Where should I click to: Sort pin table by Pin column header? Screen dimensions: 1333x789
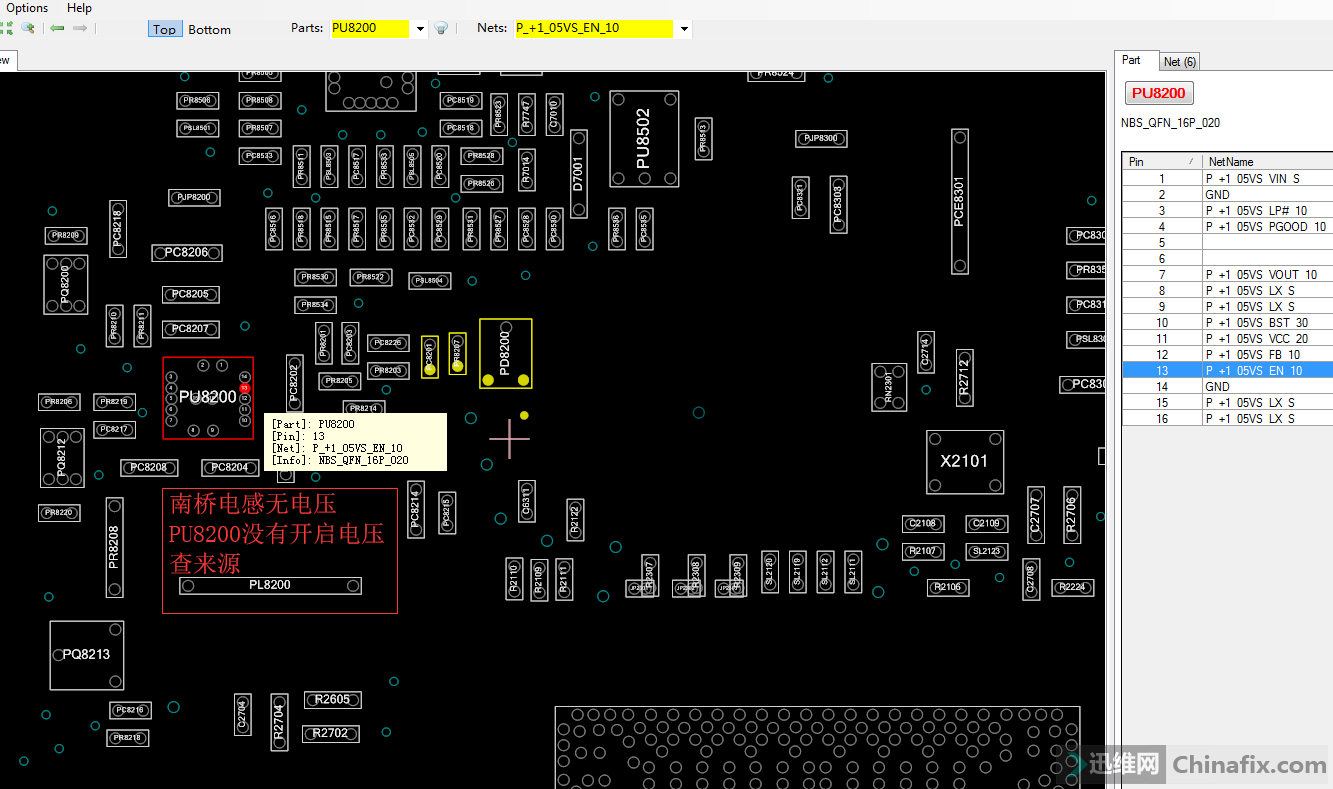[1160, 161]
